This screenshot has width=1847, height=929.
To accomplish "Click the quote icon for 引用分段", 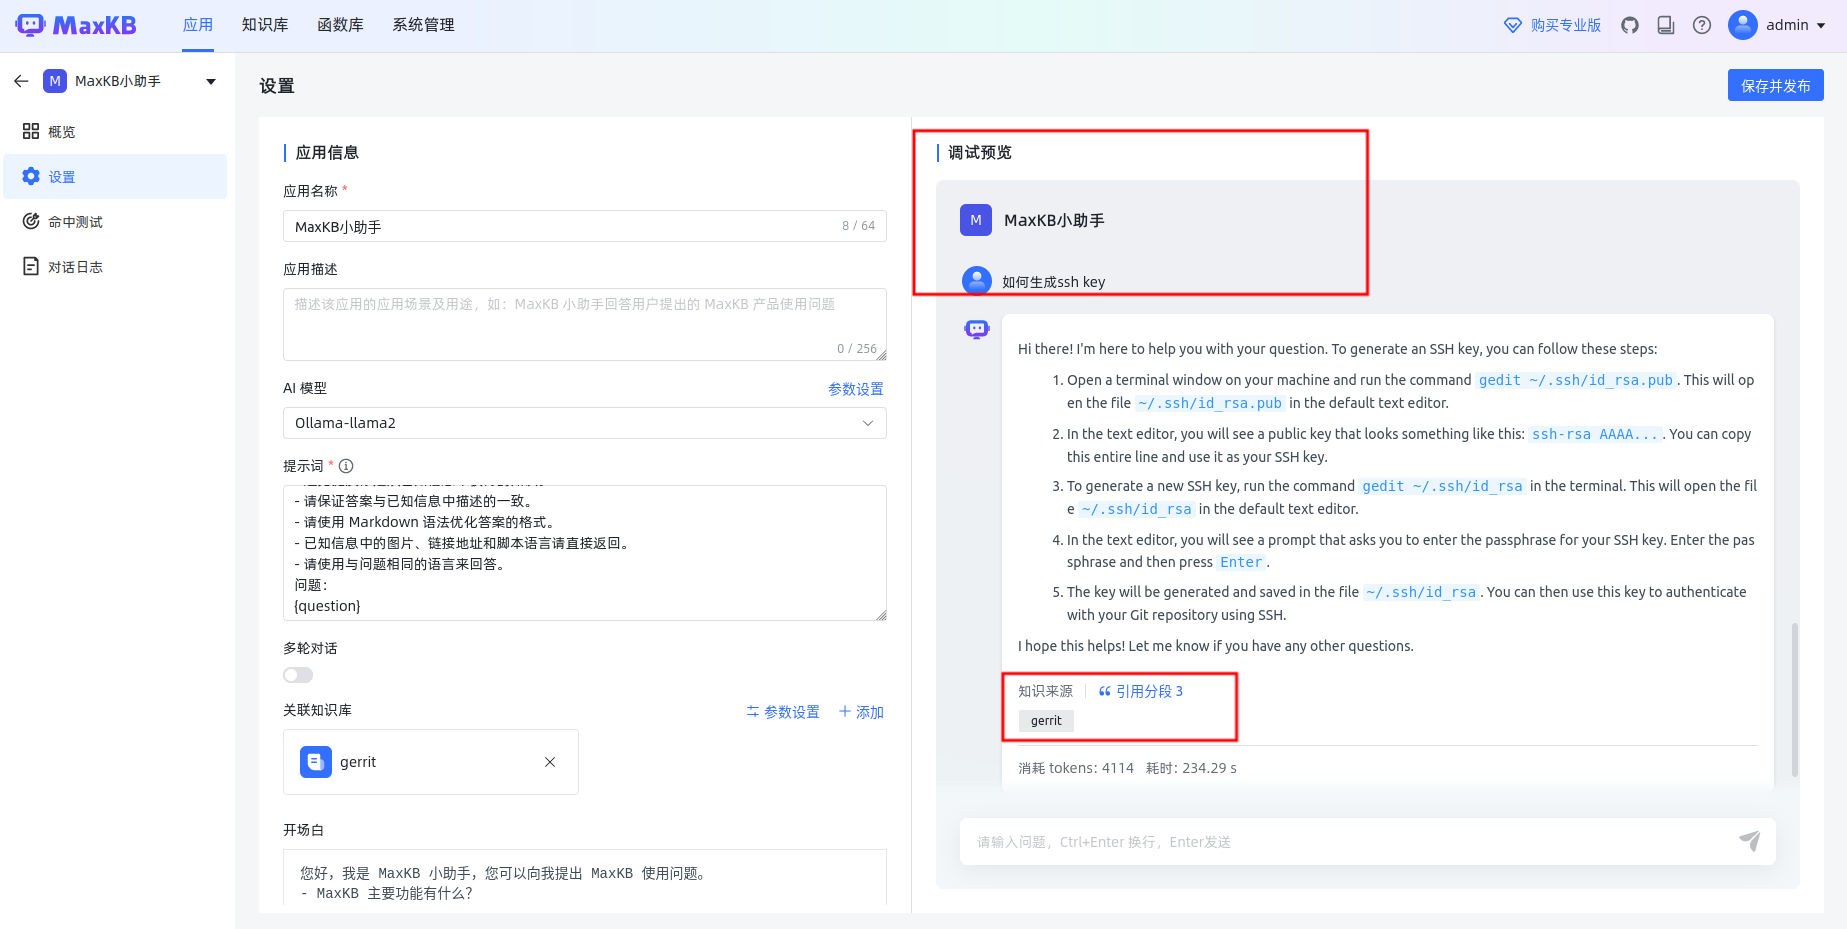I will pos(1105,691).
